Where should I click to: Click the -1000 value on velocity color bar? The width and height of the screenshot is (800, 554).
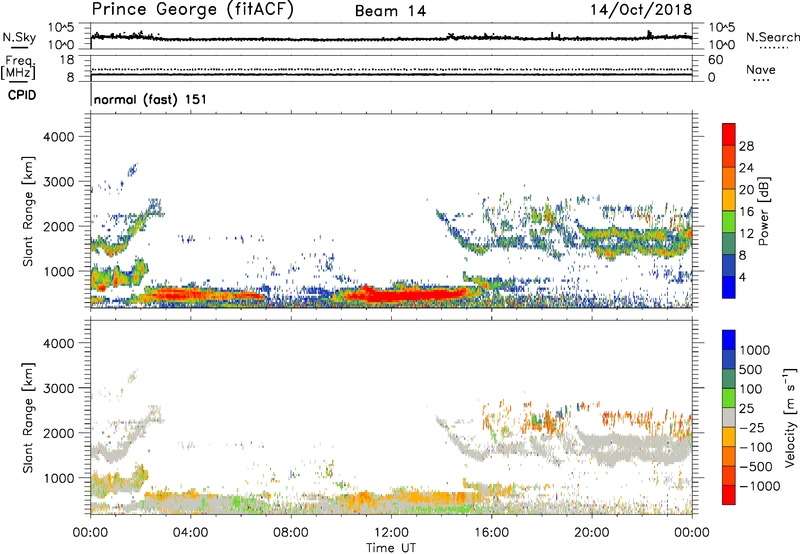pyautogui.click(x=760, y=486)
